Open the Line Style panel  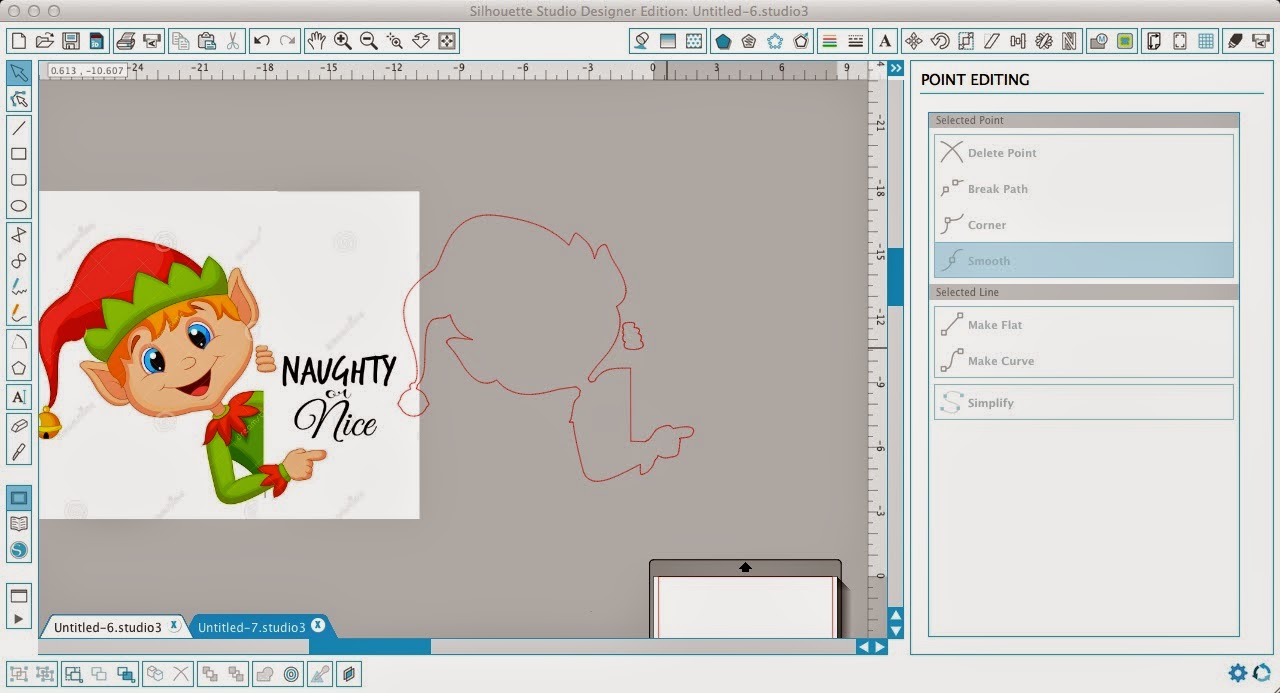(855, 41)
